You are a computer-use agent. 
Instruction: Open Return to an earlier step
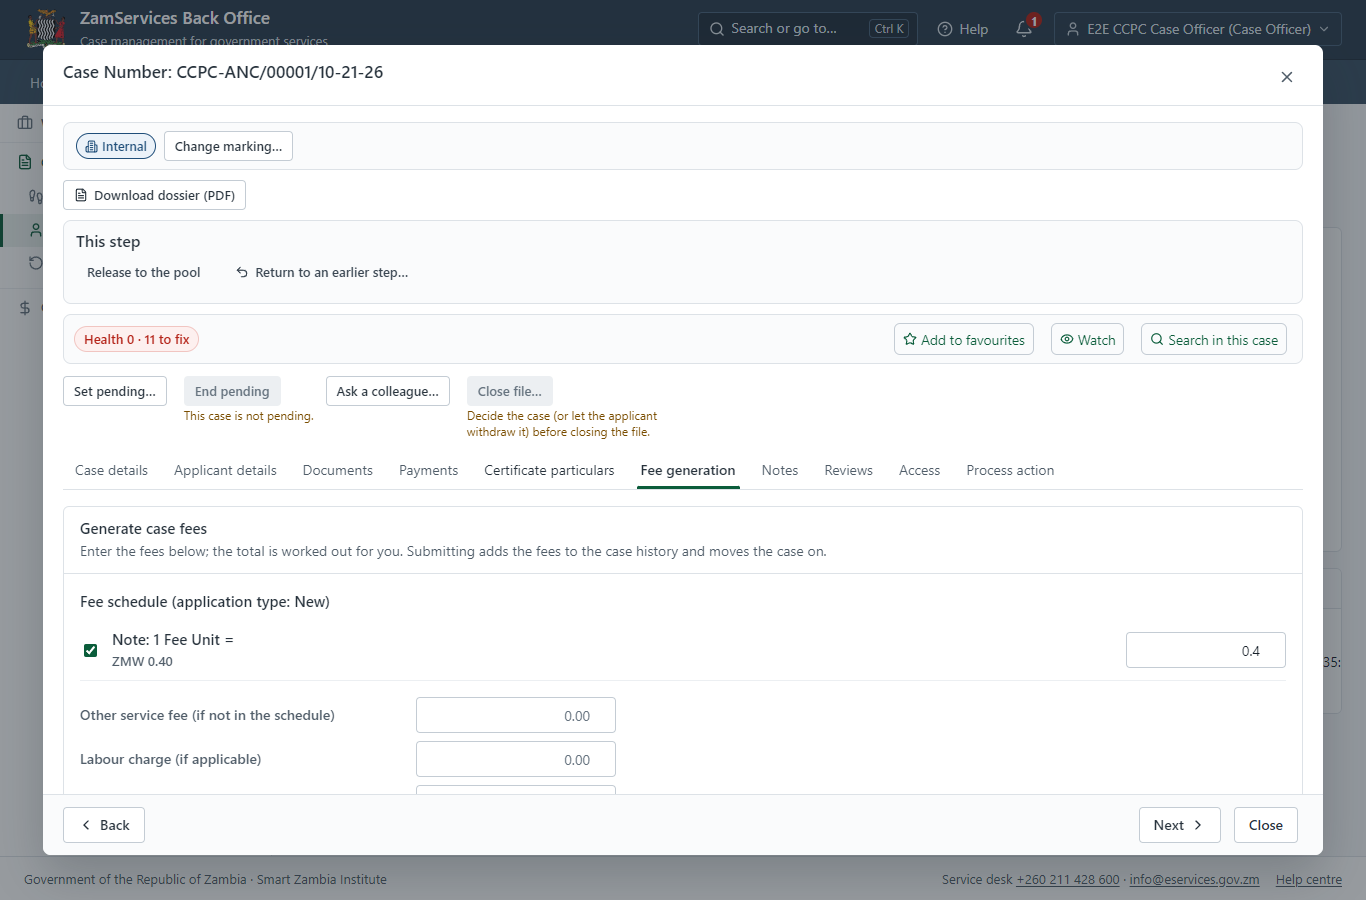point(322,272)
